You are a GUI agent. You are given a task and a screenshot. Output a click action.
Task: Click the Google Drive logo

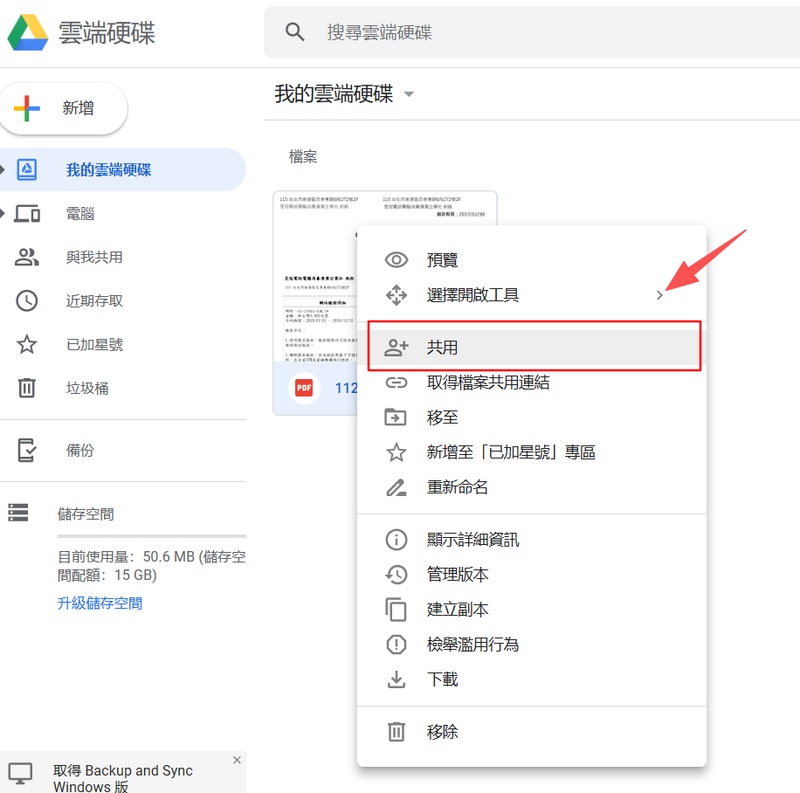click(x=28, y=33)
